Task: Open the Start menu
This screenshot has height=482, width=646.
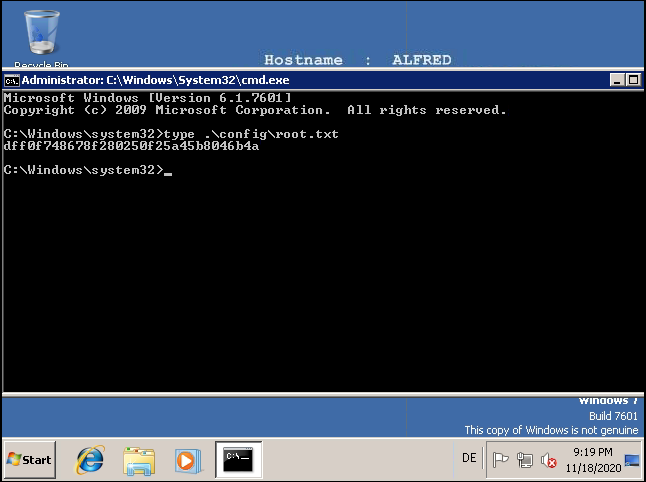Action: click(x=29, y=460)
